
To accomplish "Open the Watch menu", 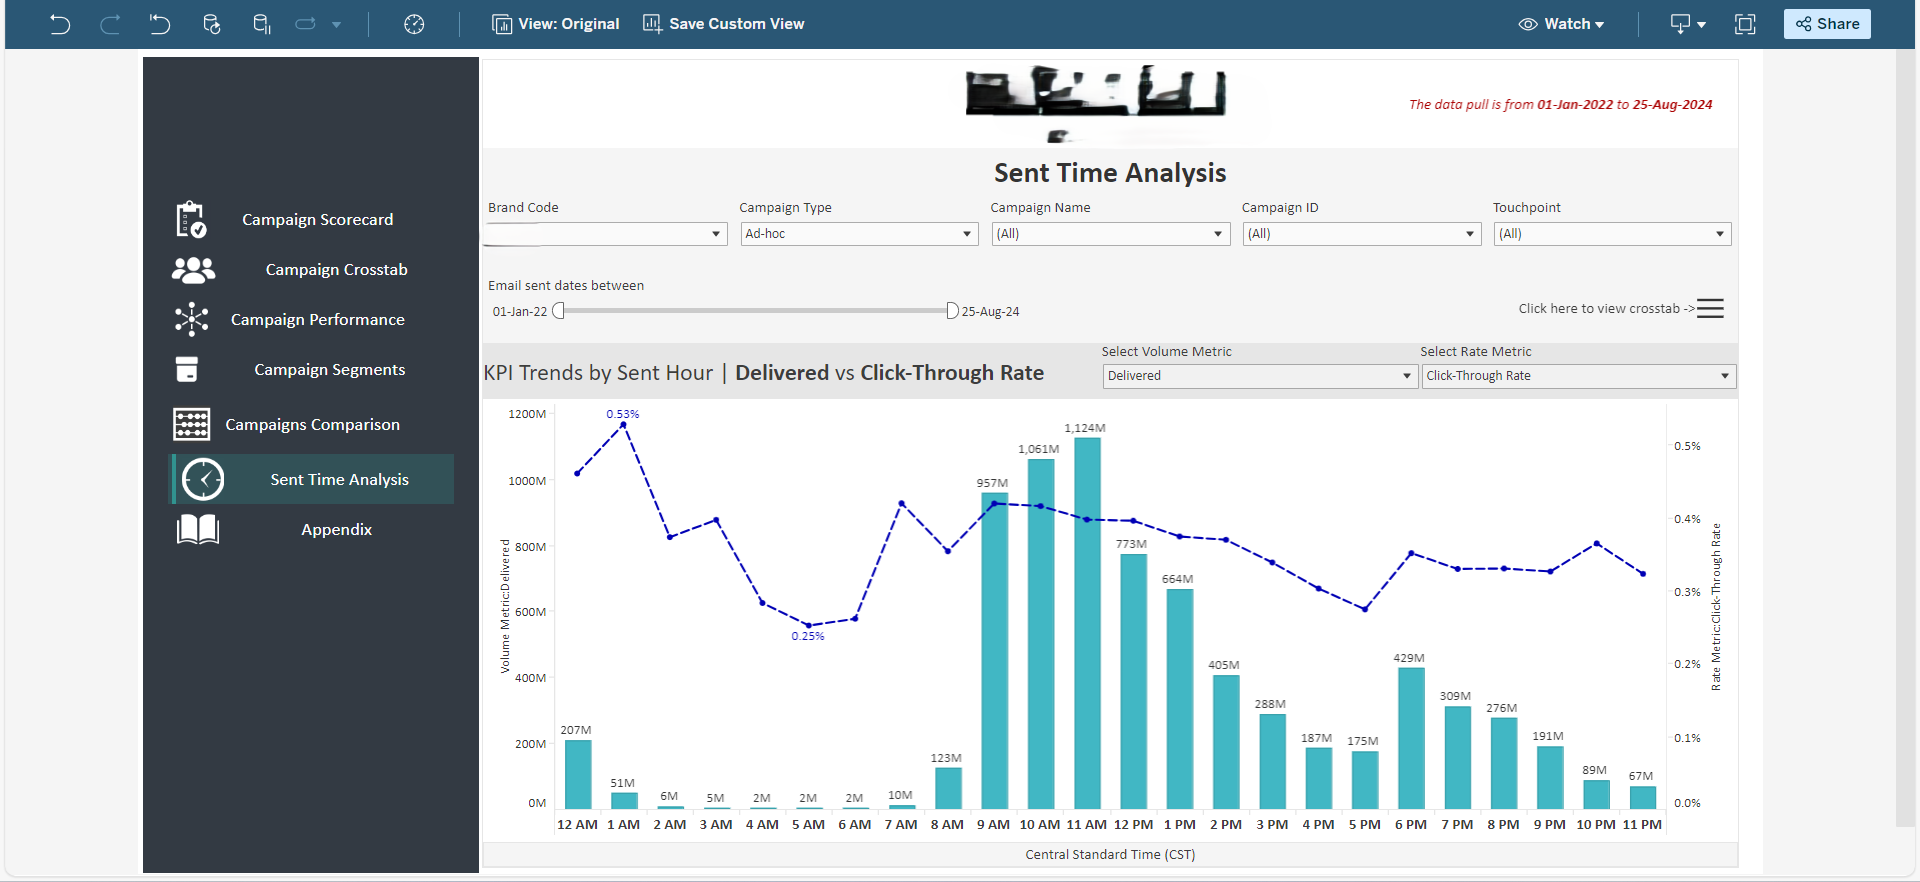I will tap(1561, 24).
